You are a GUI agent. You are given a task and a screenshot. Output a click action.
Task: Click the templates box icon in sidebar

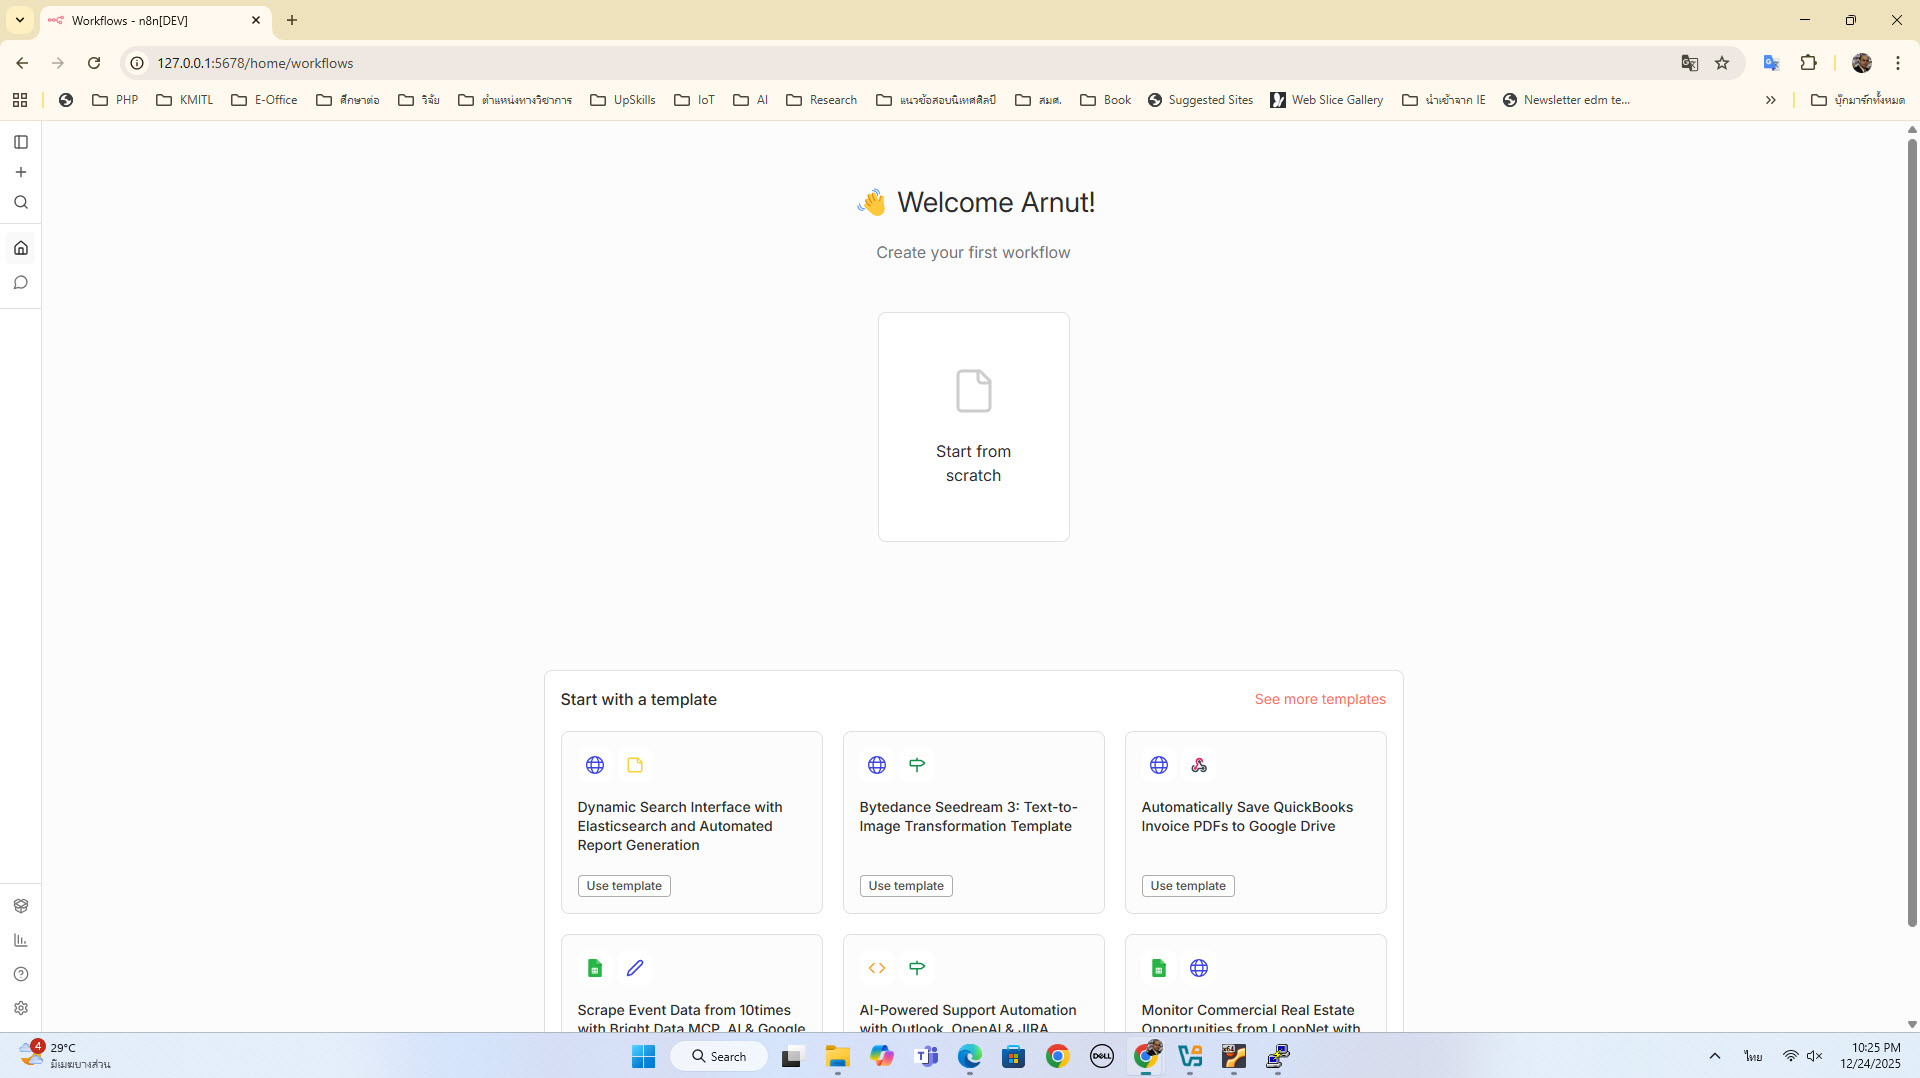tap(21, 906)
